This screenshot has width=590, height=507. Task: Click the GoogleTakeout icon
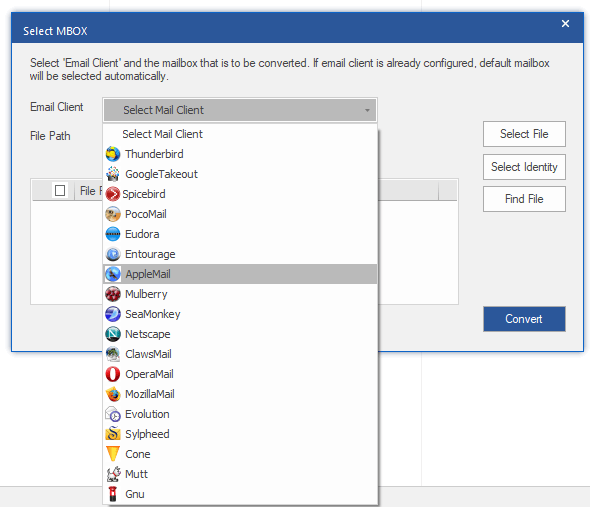click(x=113, y=174)
